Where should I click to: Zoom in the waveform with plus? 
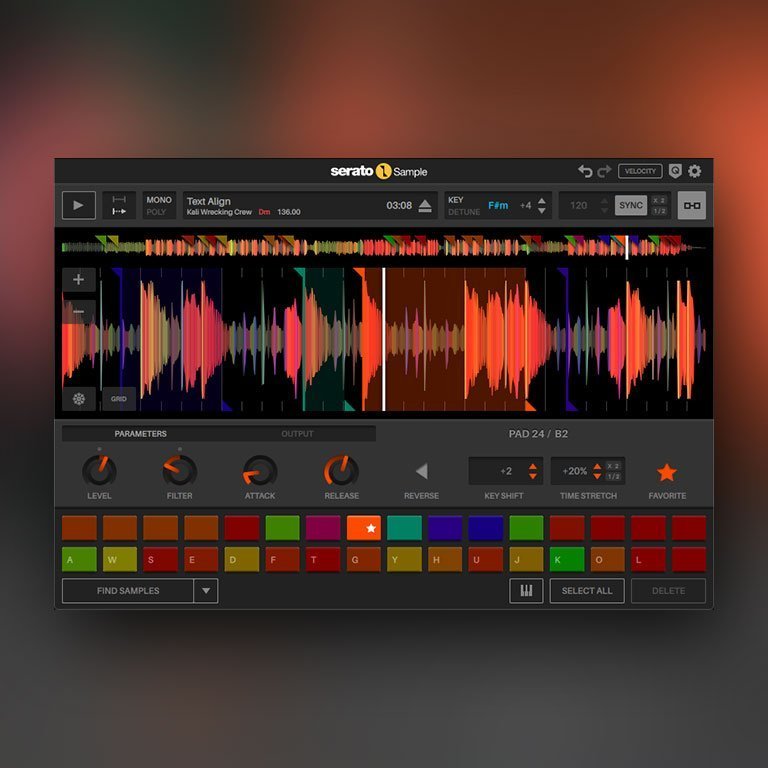pyautogui.click(x=78, y=280)
